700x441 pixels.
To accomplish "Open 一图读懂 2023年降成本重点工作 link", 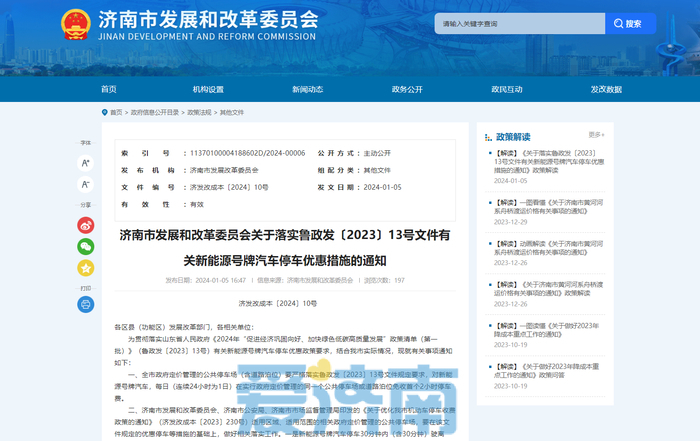I will (x=547, y=330).
